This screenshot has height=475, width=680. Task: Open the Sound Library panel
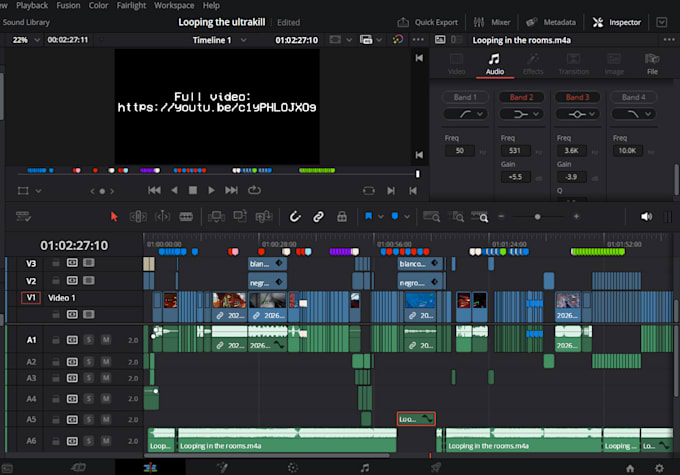(26, 22)
